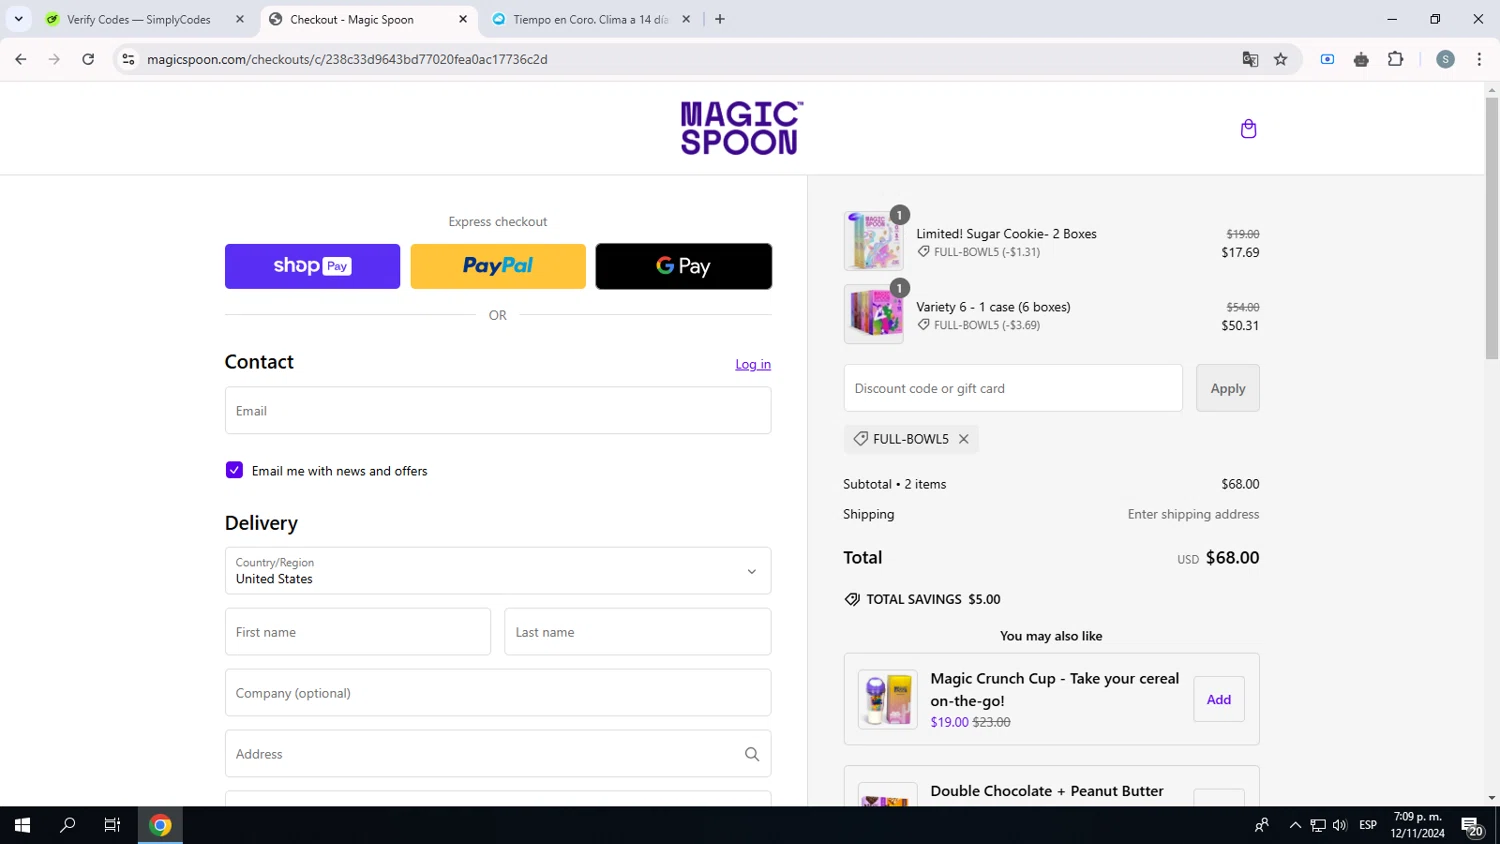Open the notification center icon
Screen dimensions: 1500x844
point(1471,826)
